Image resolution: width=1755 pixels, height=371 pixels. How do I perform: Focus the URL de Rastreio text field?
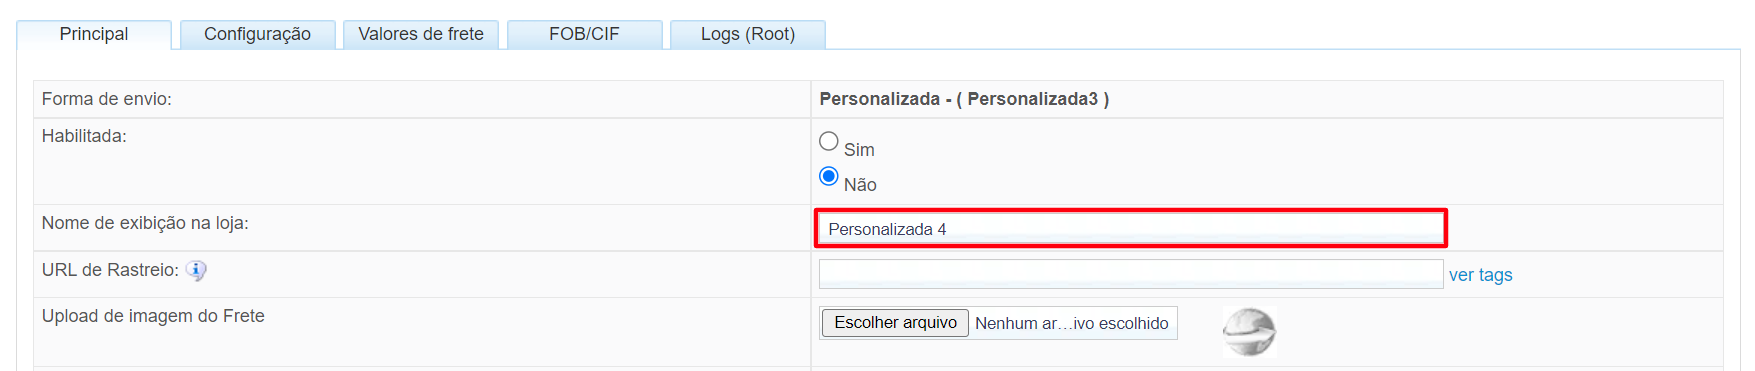point(1131,274)
